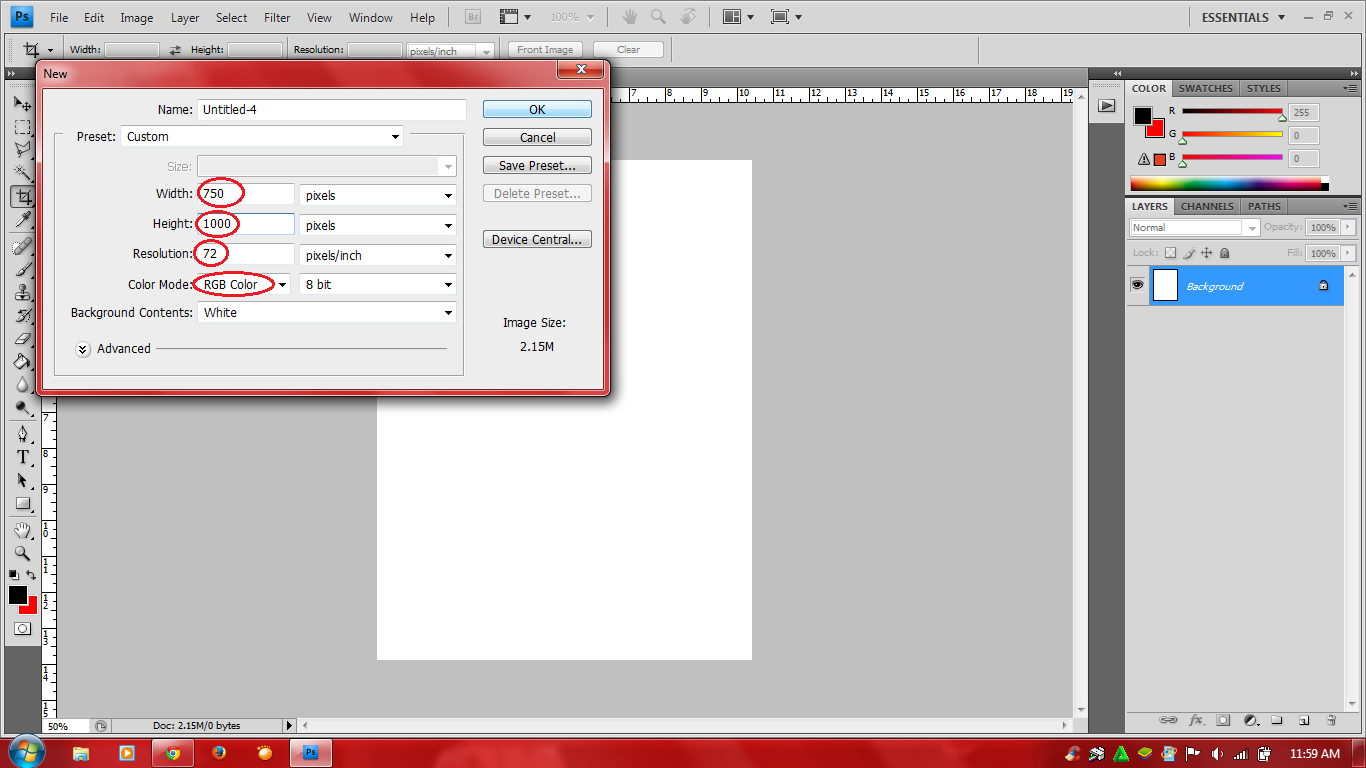Select the Healing Brush tool
This screenshot has height=768, width=1366.
coord(22,246)
